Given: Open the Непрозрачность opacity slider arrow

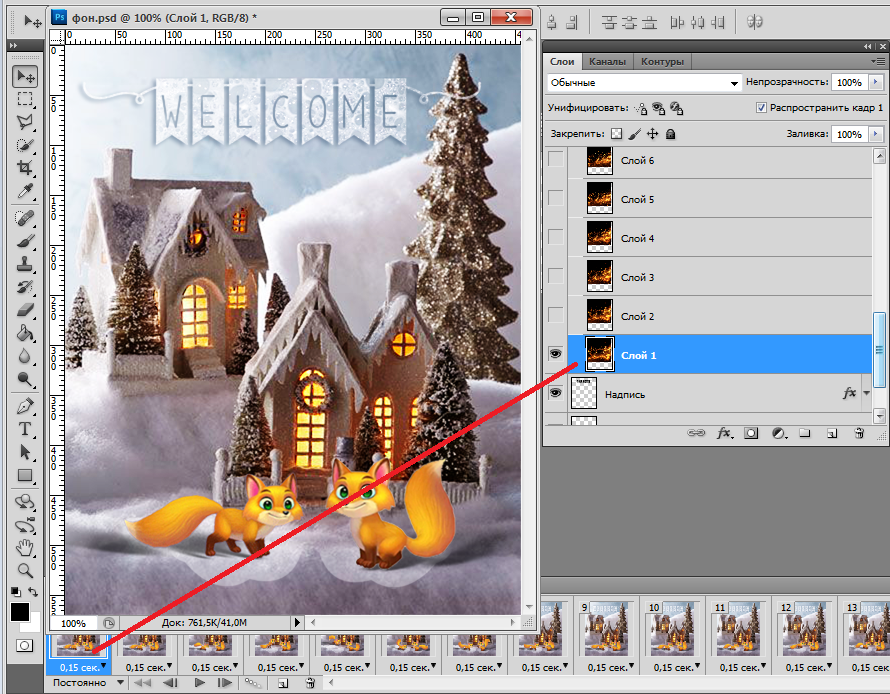Looking at the screenshot, I should [x=876, y=82].
